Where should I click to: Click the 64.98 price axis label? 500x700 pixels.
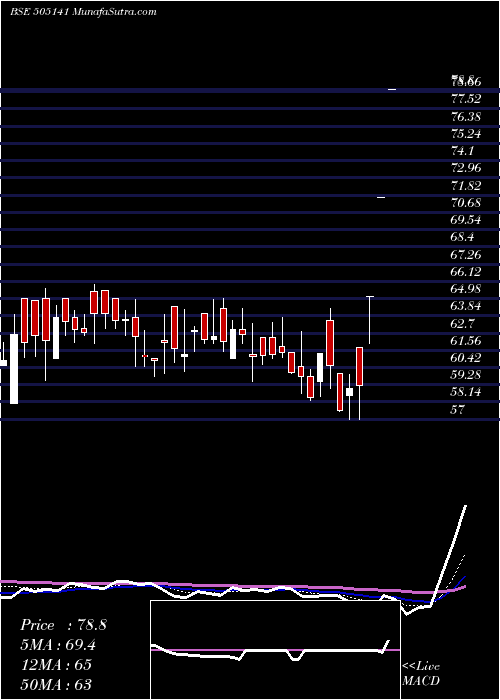tap(467, 289)
